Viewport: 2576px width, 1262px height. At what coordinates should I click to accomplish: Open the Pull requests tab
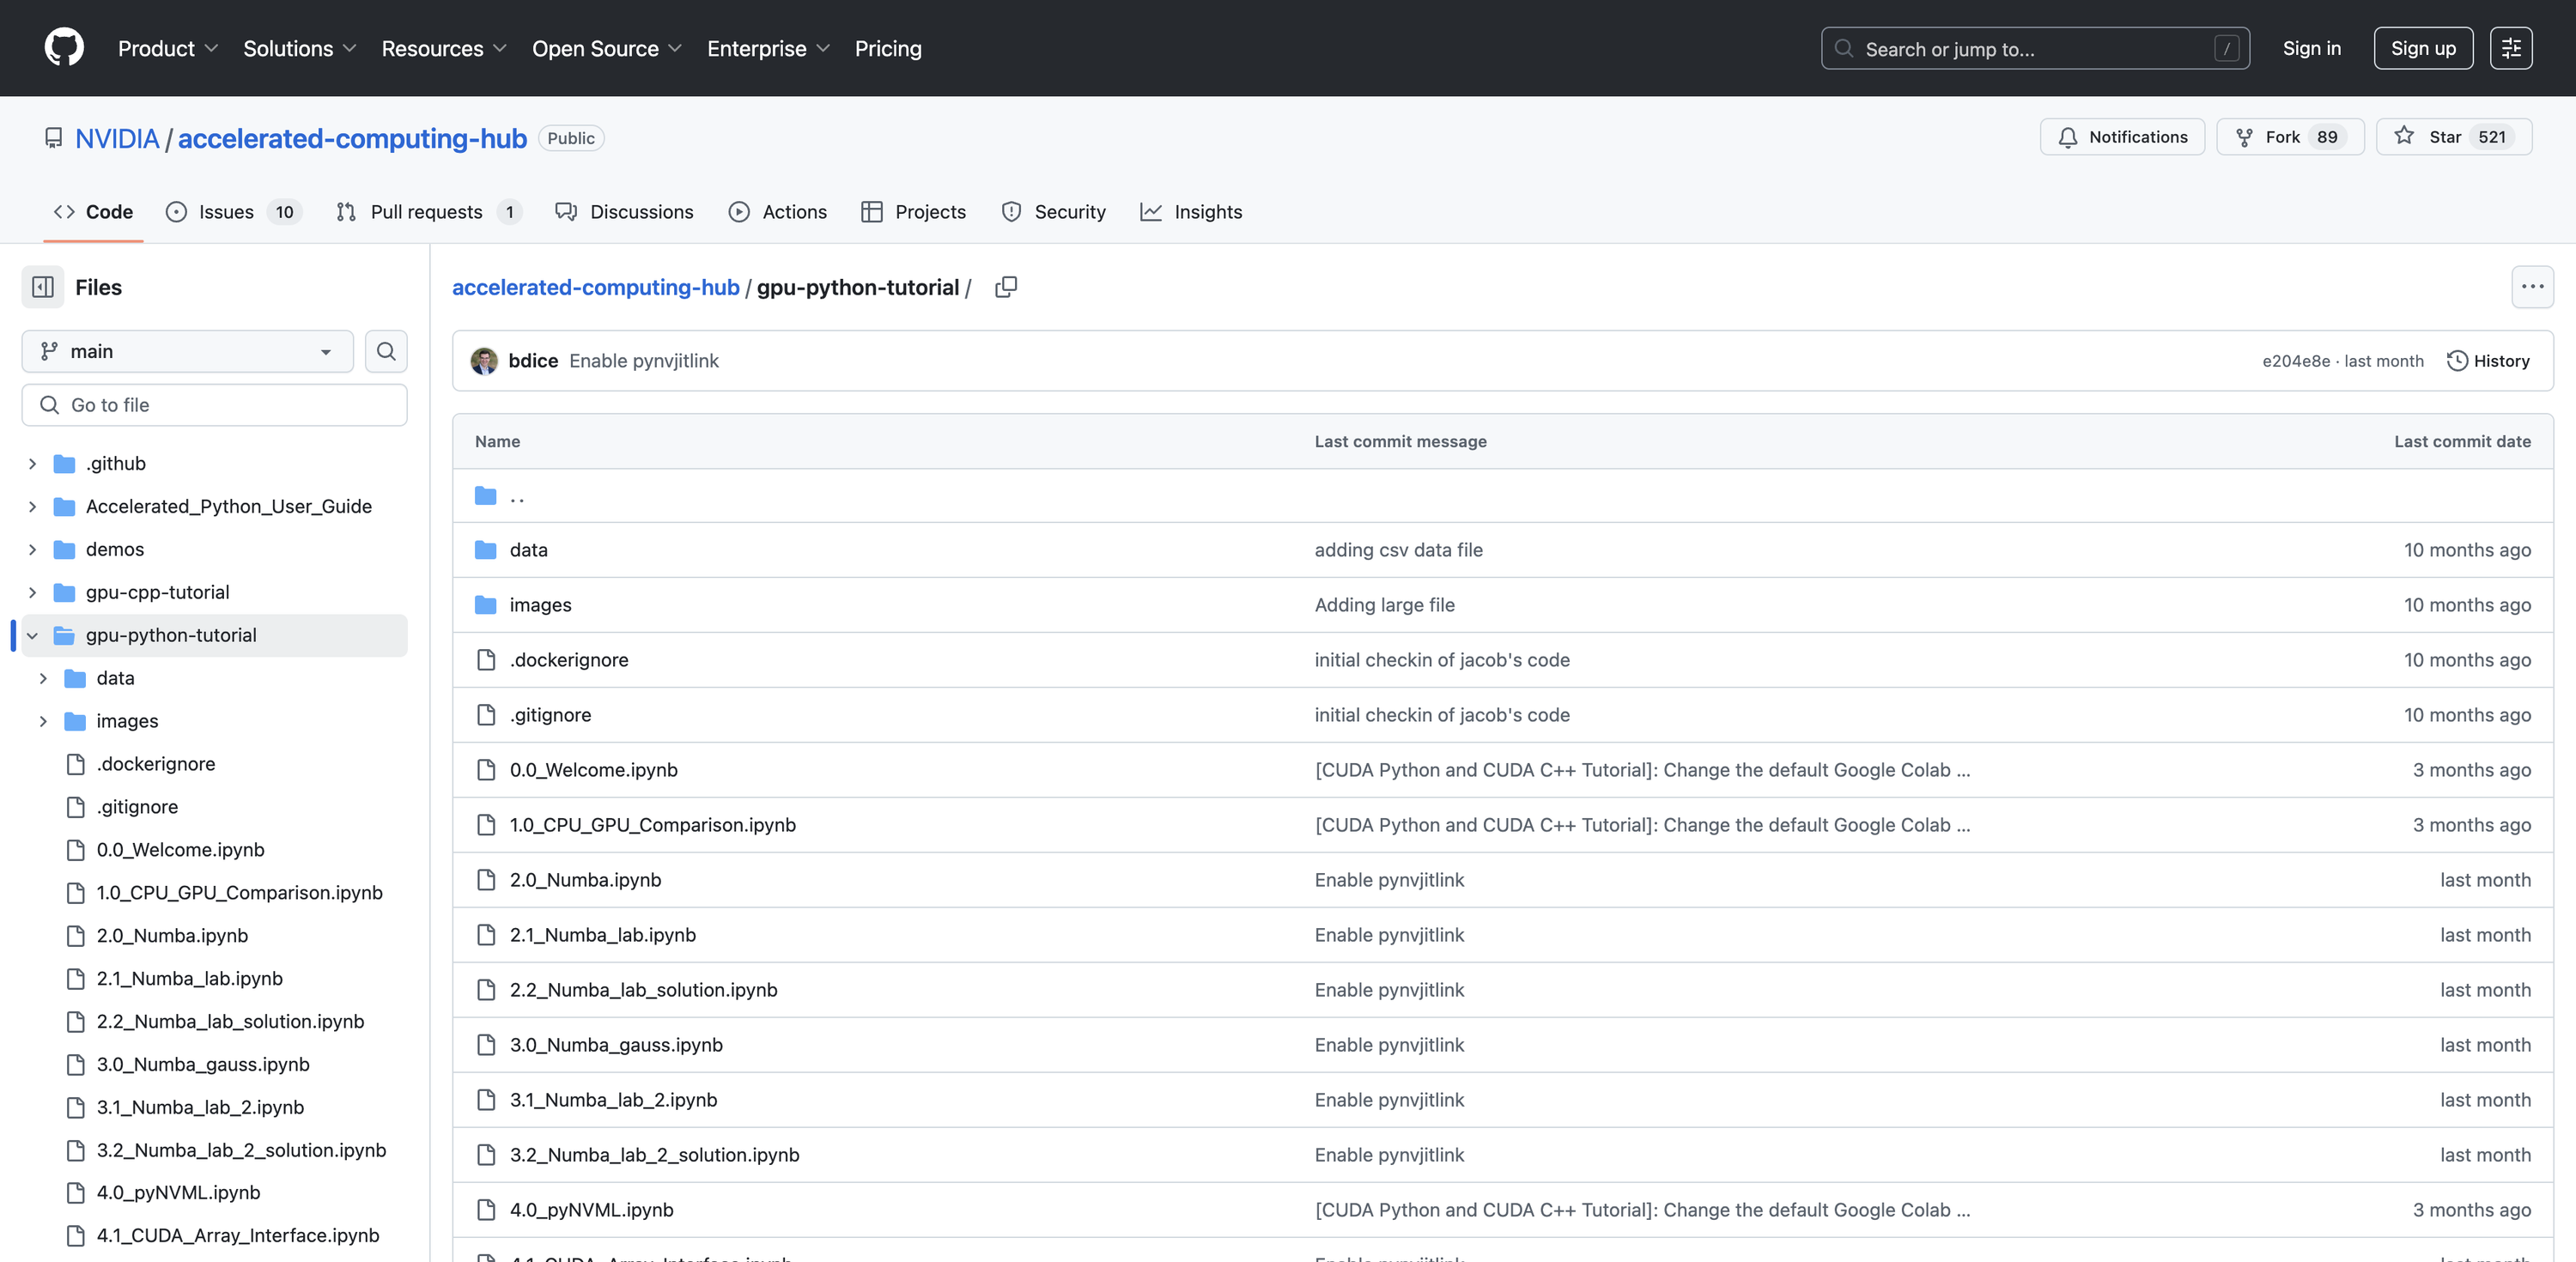(429, 212)
